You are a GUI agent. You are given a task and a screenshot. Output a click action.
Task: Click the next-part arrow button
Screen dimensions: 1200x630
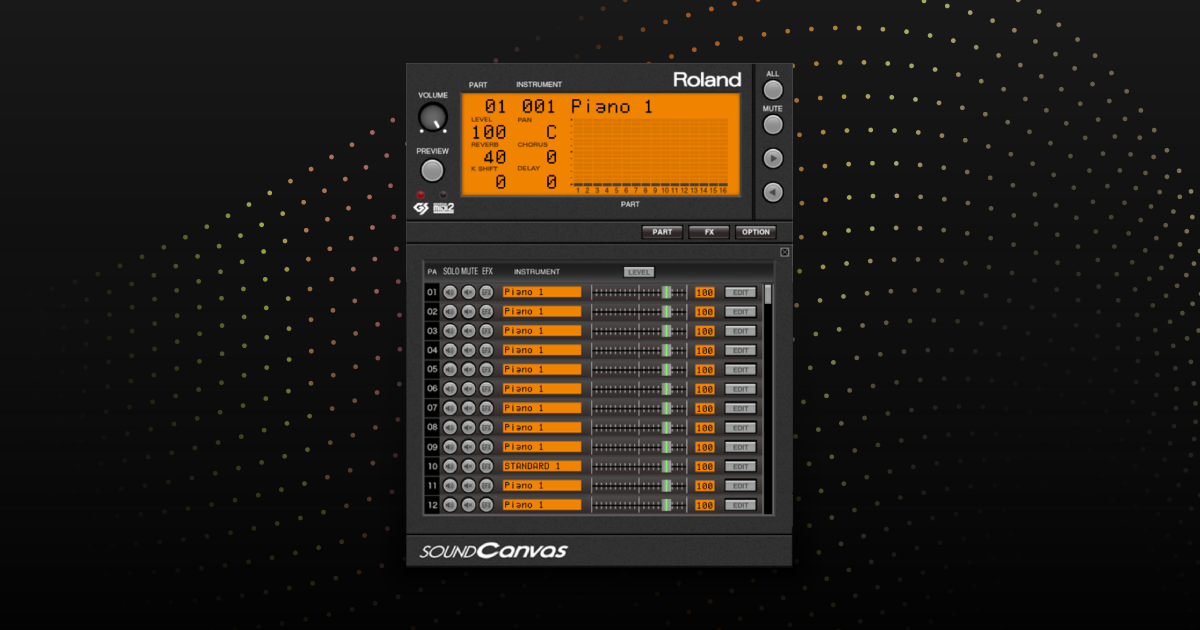[772, 157]
